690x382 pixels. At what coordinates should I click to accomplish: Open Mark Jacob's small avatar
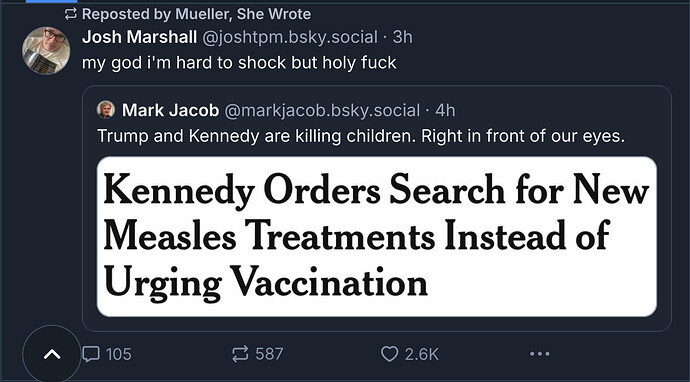[x=106, y=110]
